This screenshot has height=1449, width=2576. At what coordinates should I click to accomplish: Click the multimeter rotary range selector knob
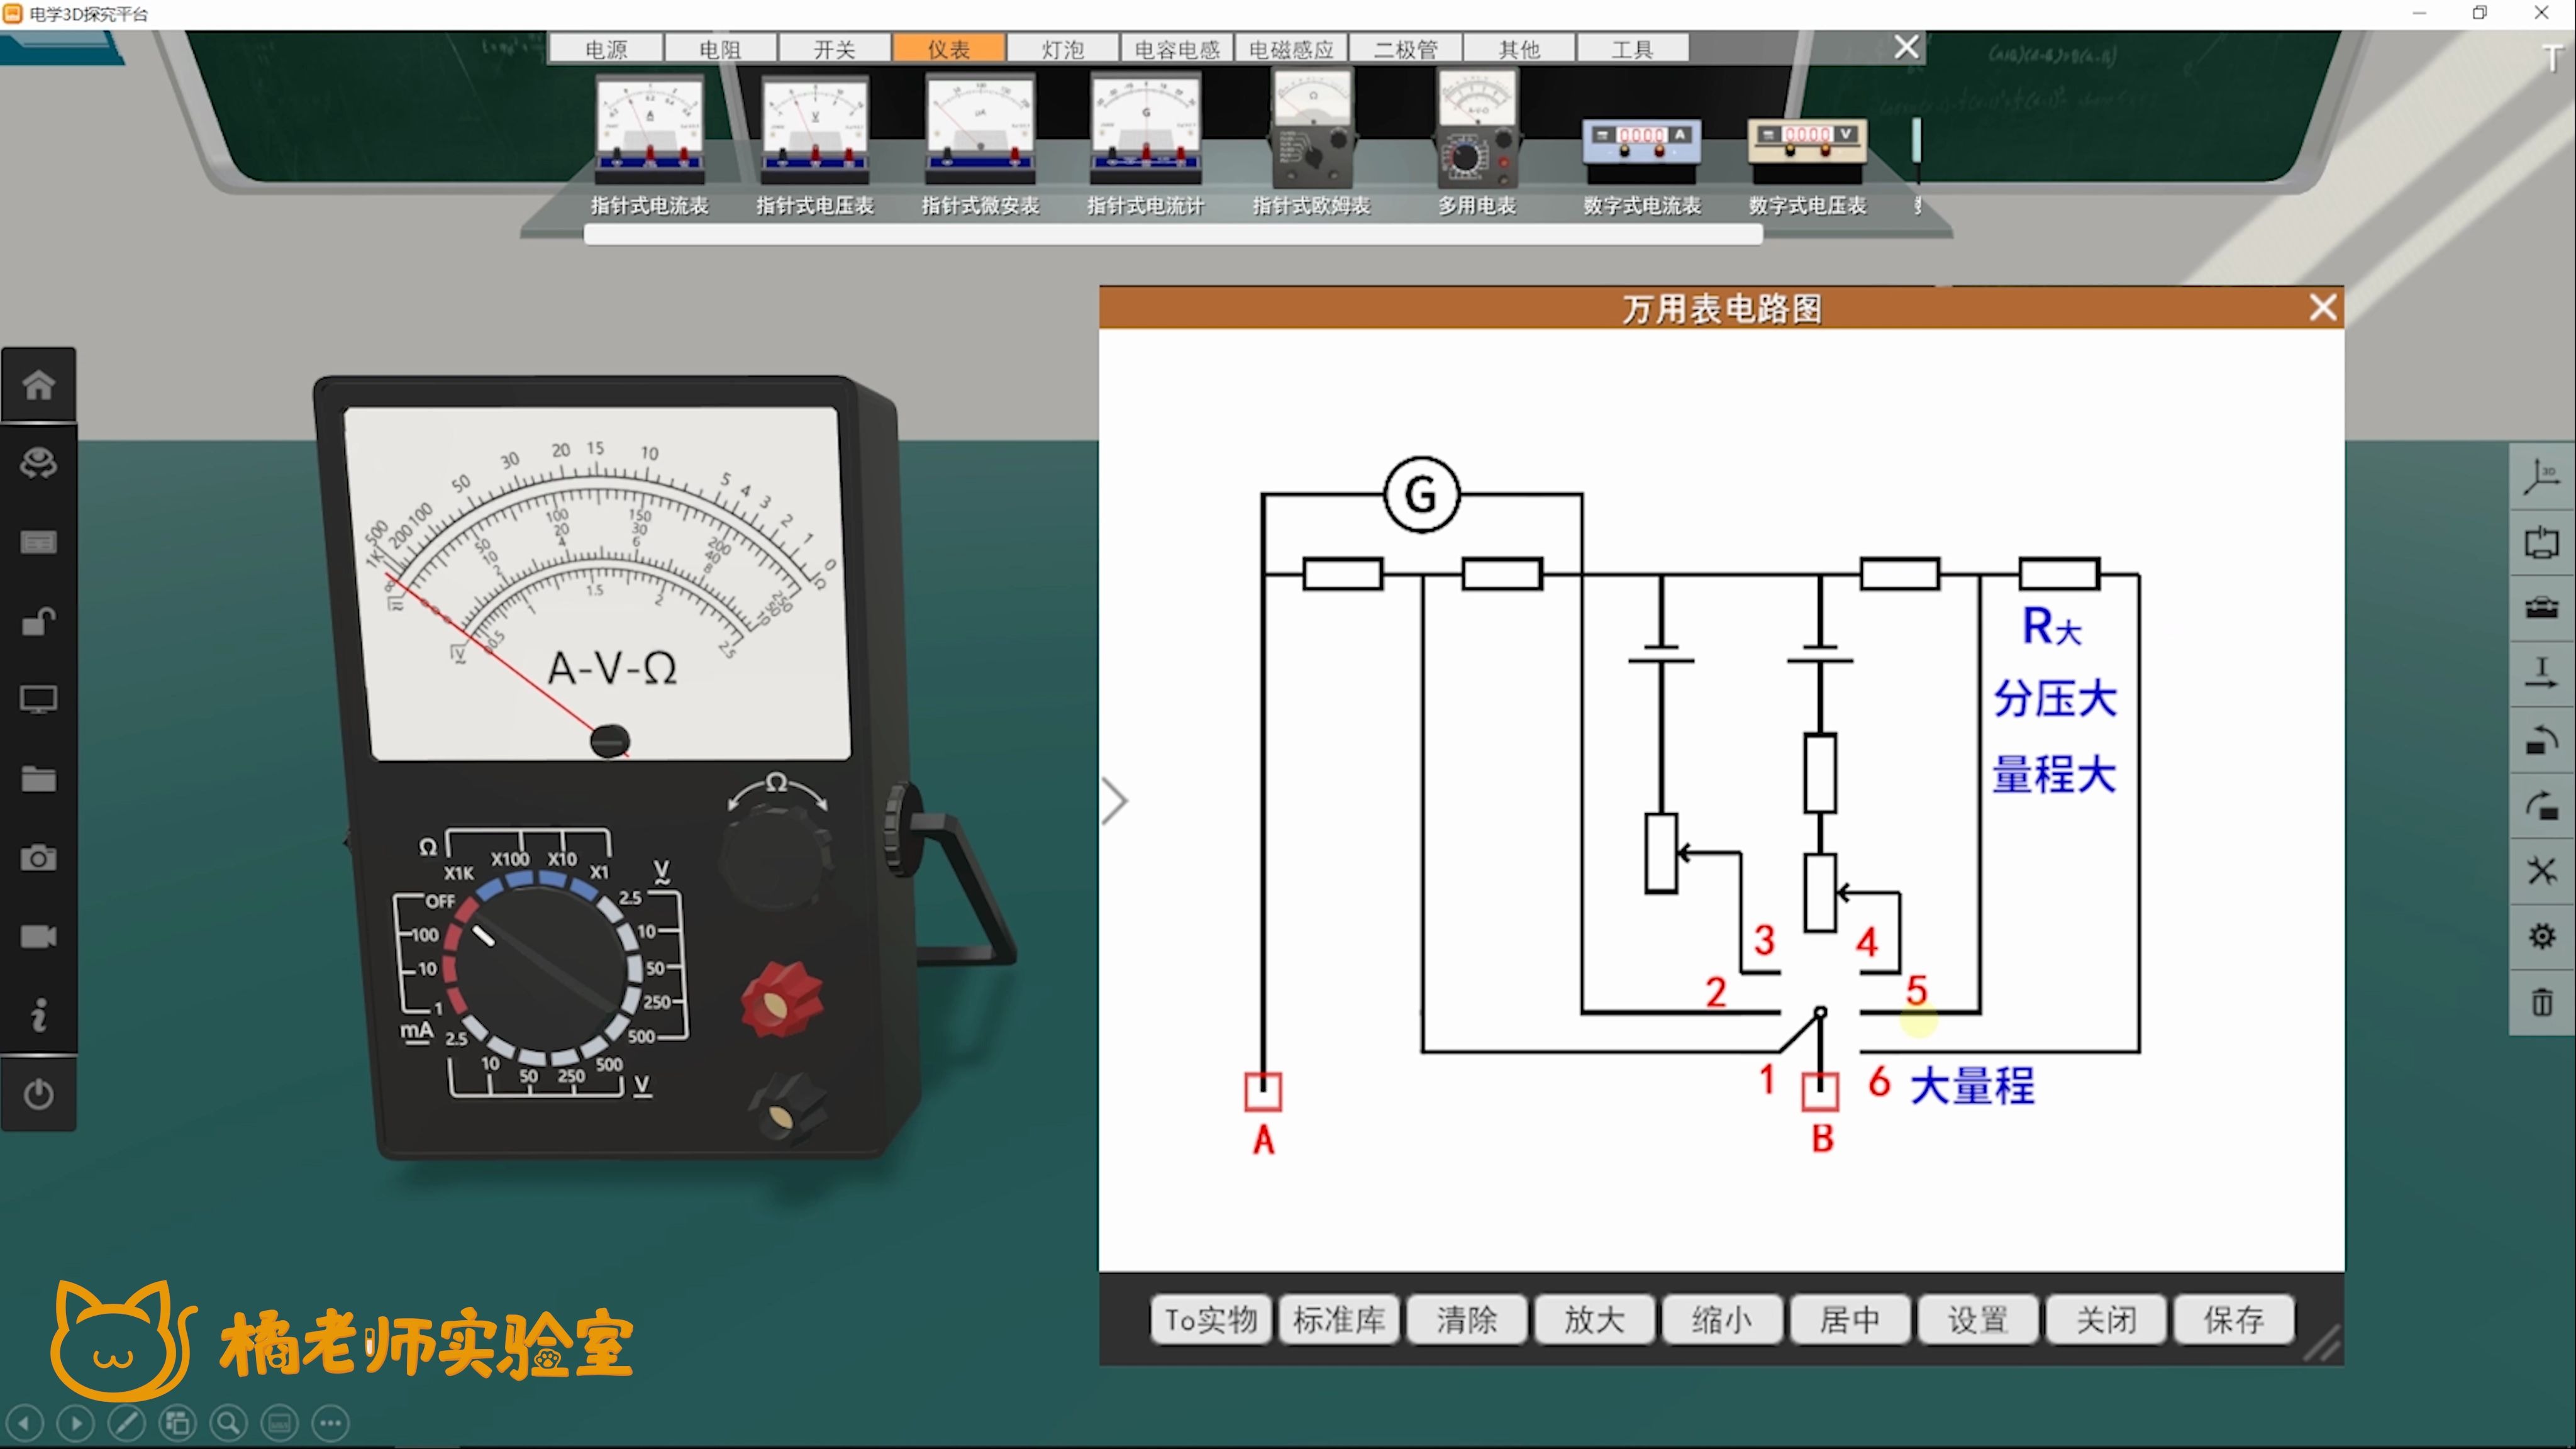(x=541, y=971)
